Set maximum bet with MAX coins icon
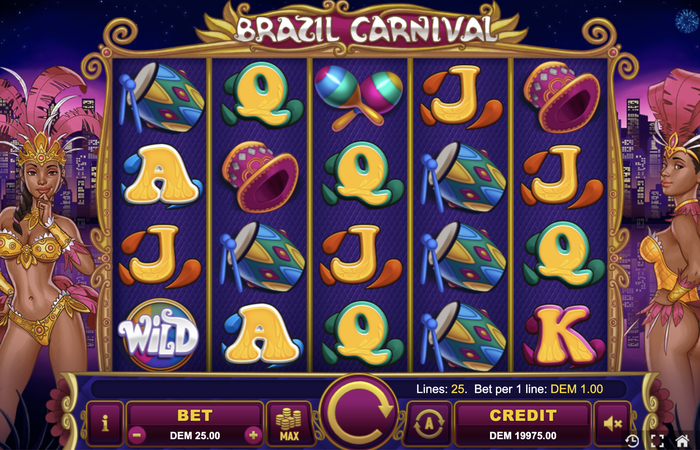Image resolution: width=700 pixels, height=450 pixels. (289, 423)
